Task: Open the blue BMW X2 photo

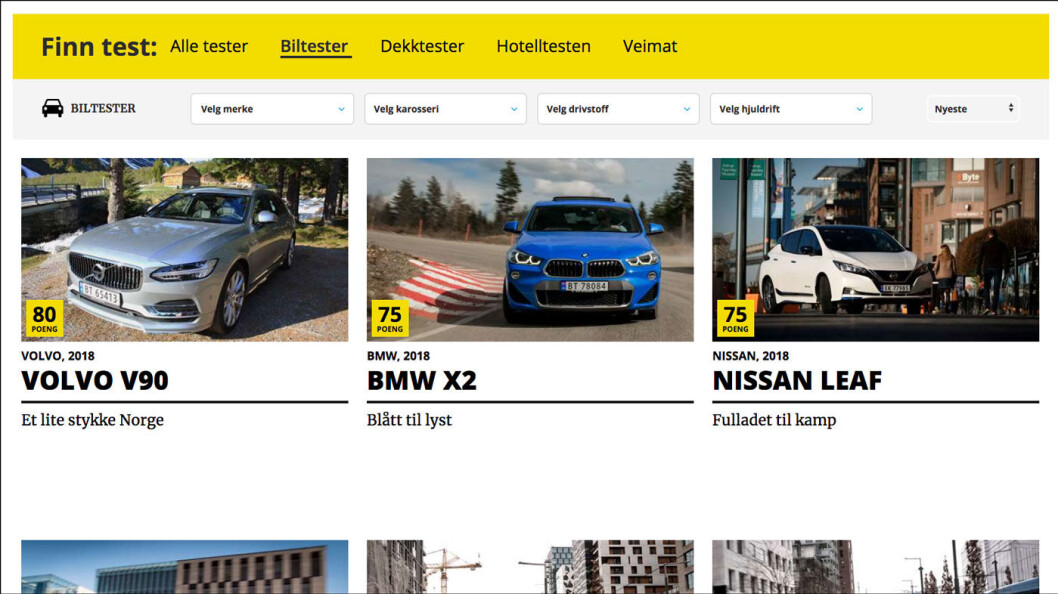Action: (530, 250)
